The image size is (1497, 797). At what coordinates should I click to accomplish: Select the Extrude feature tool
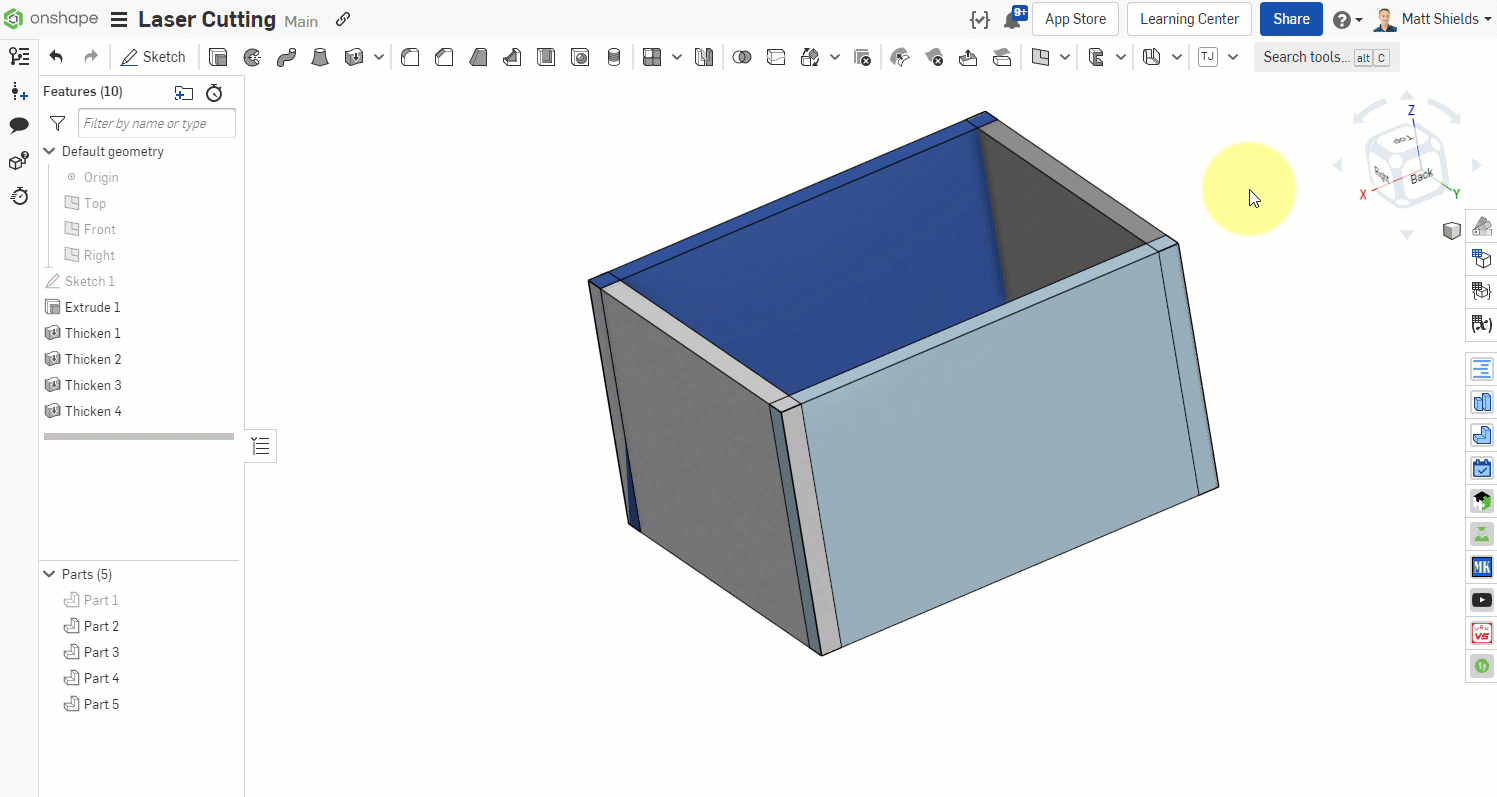218,57
